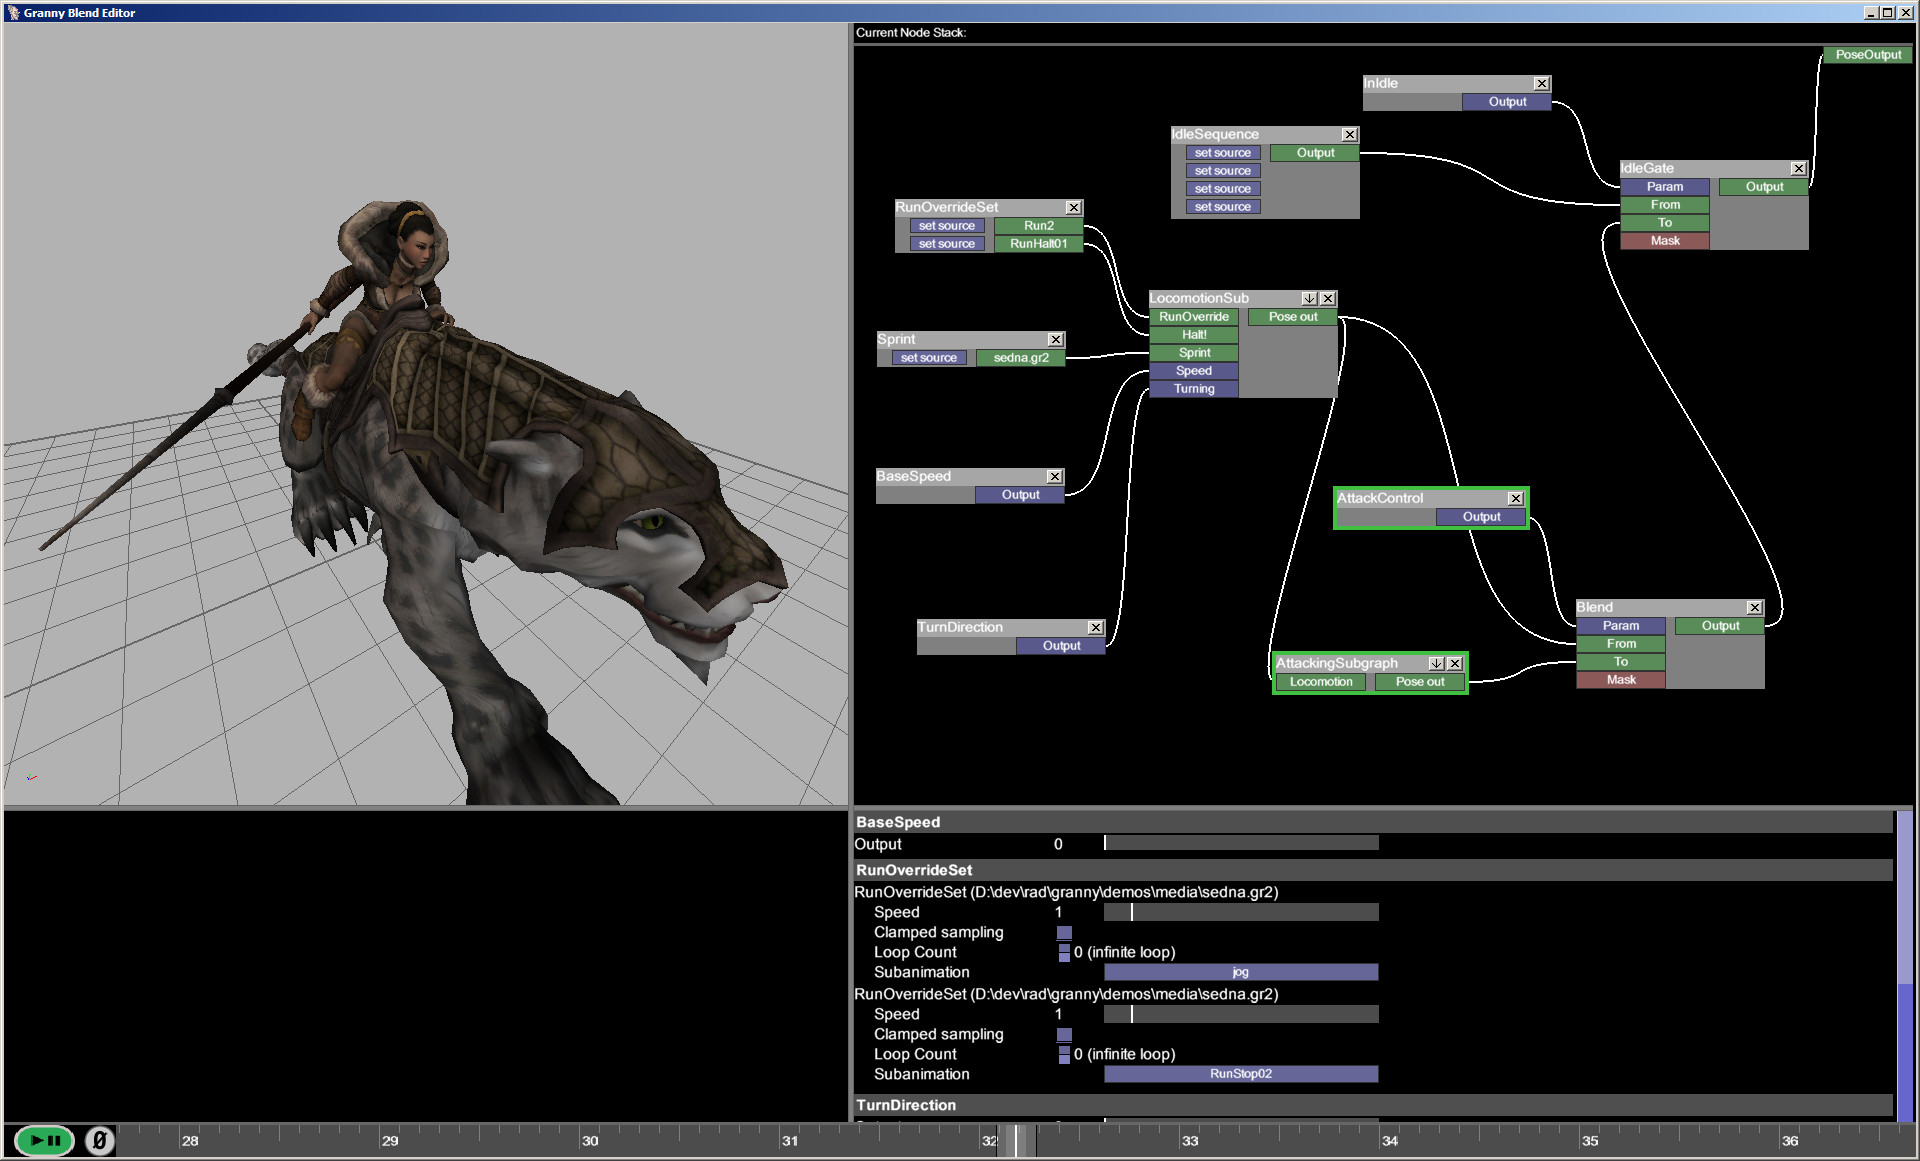Image resolution: width=1920 pixels, height=1161 pixels.
Task: Click the Loop Count stepper for jog
Action: tap(1064, 953)
